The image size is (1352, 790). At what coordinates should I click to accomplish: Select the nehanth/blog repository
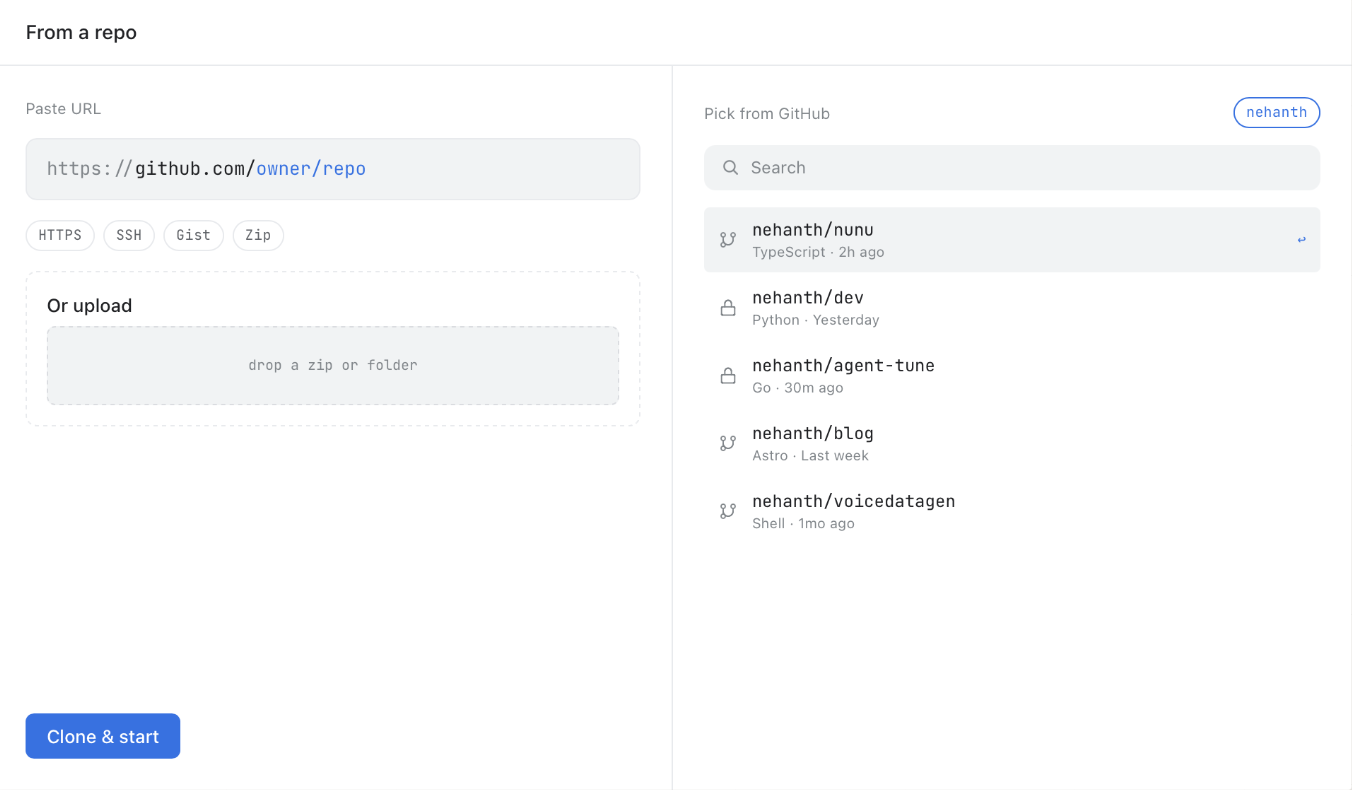(1012, 443)
